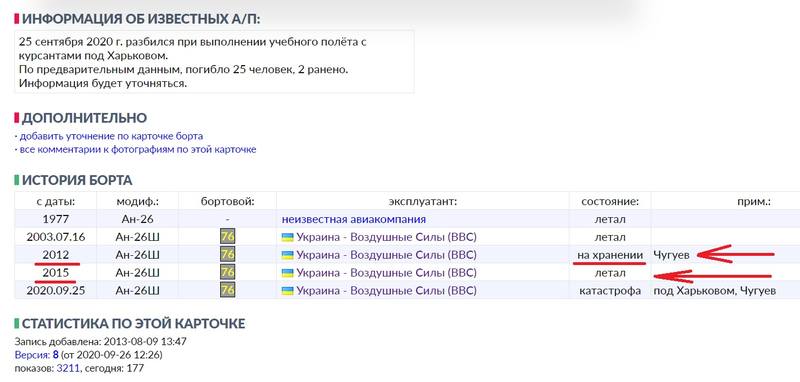Click 'под Харьковом, Чугуев' note cell
This screenshot has width=800, height=382.
[x=715, y=291]
